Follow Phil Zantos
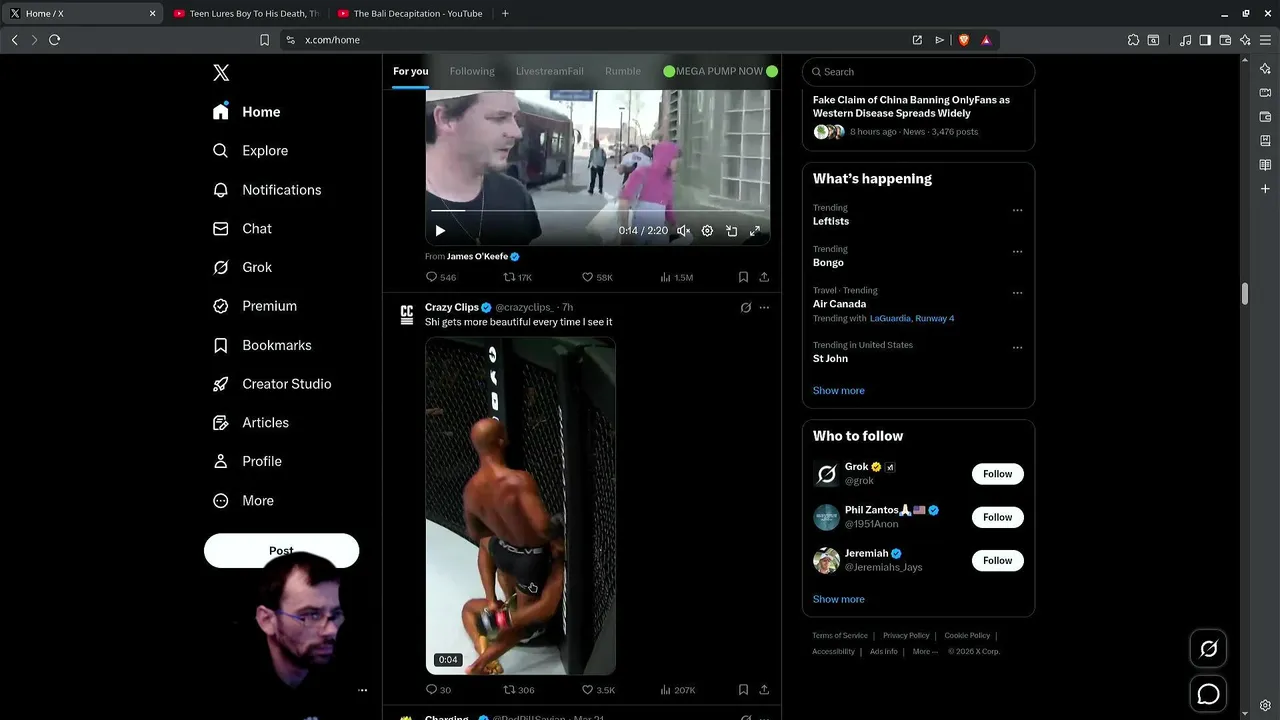The width and height of the screenshot is (1280, 720). (x=997, y=517)
